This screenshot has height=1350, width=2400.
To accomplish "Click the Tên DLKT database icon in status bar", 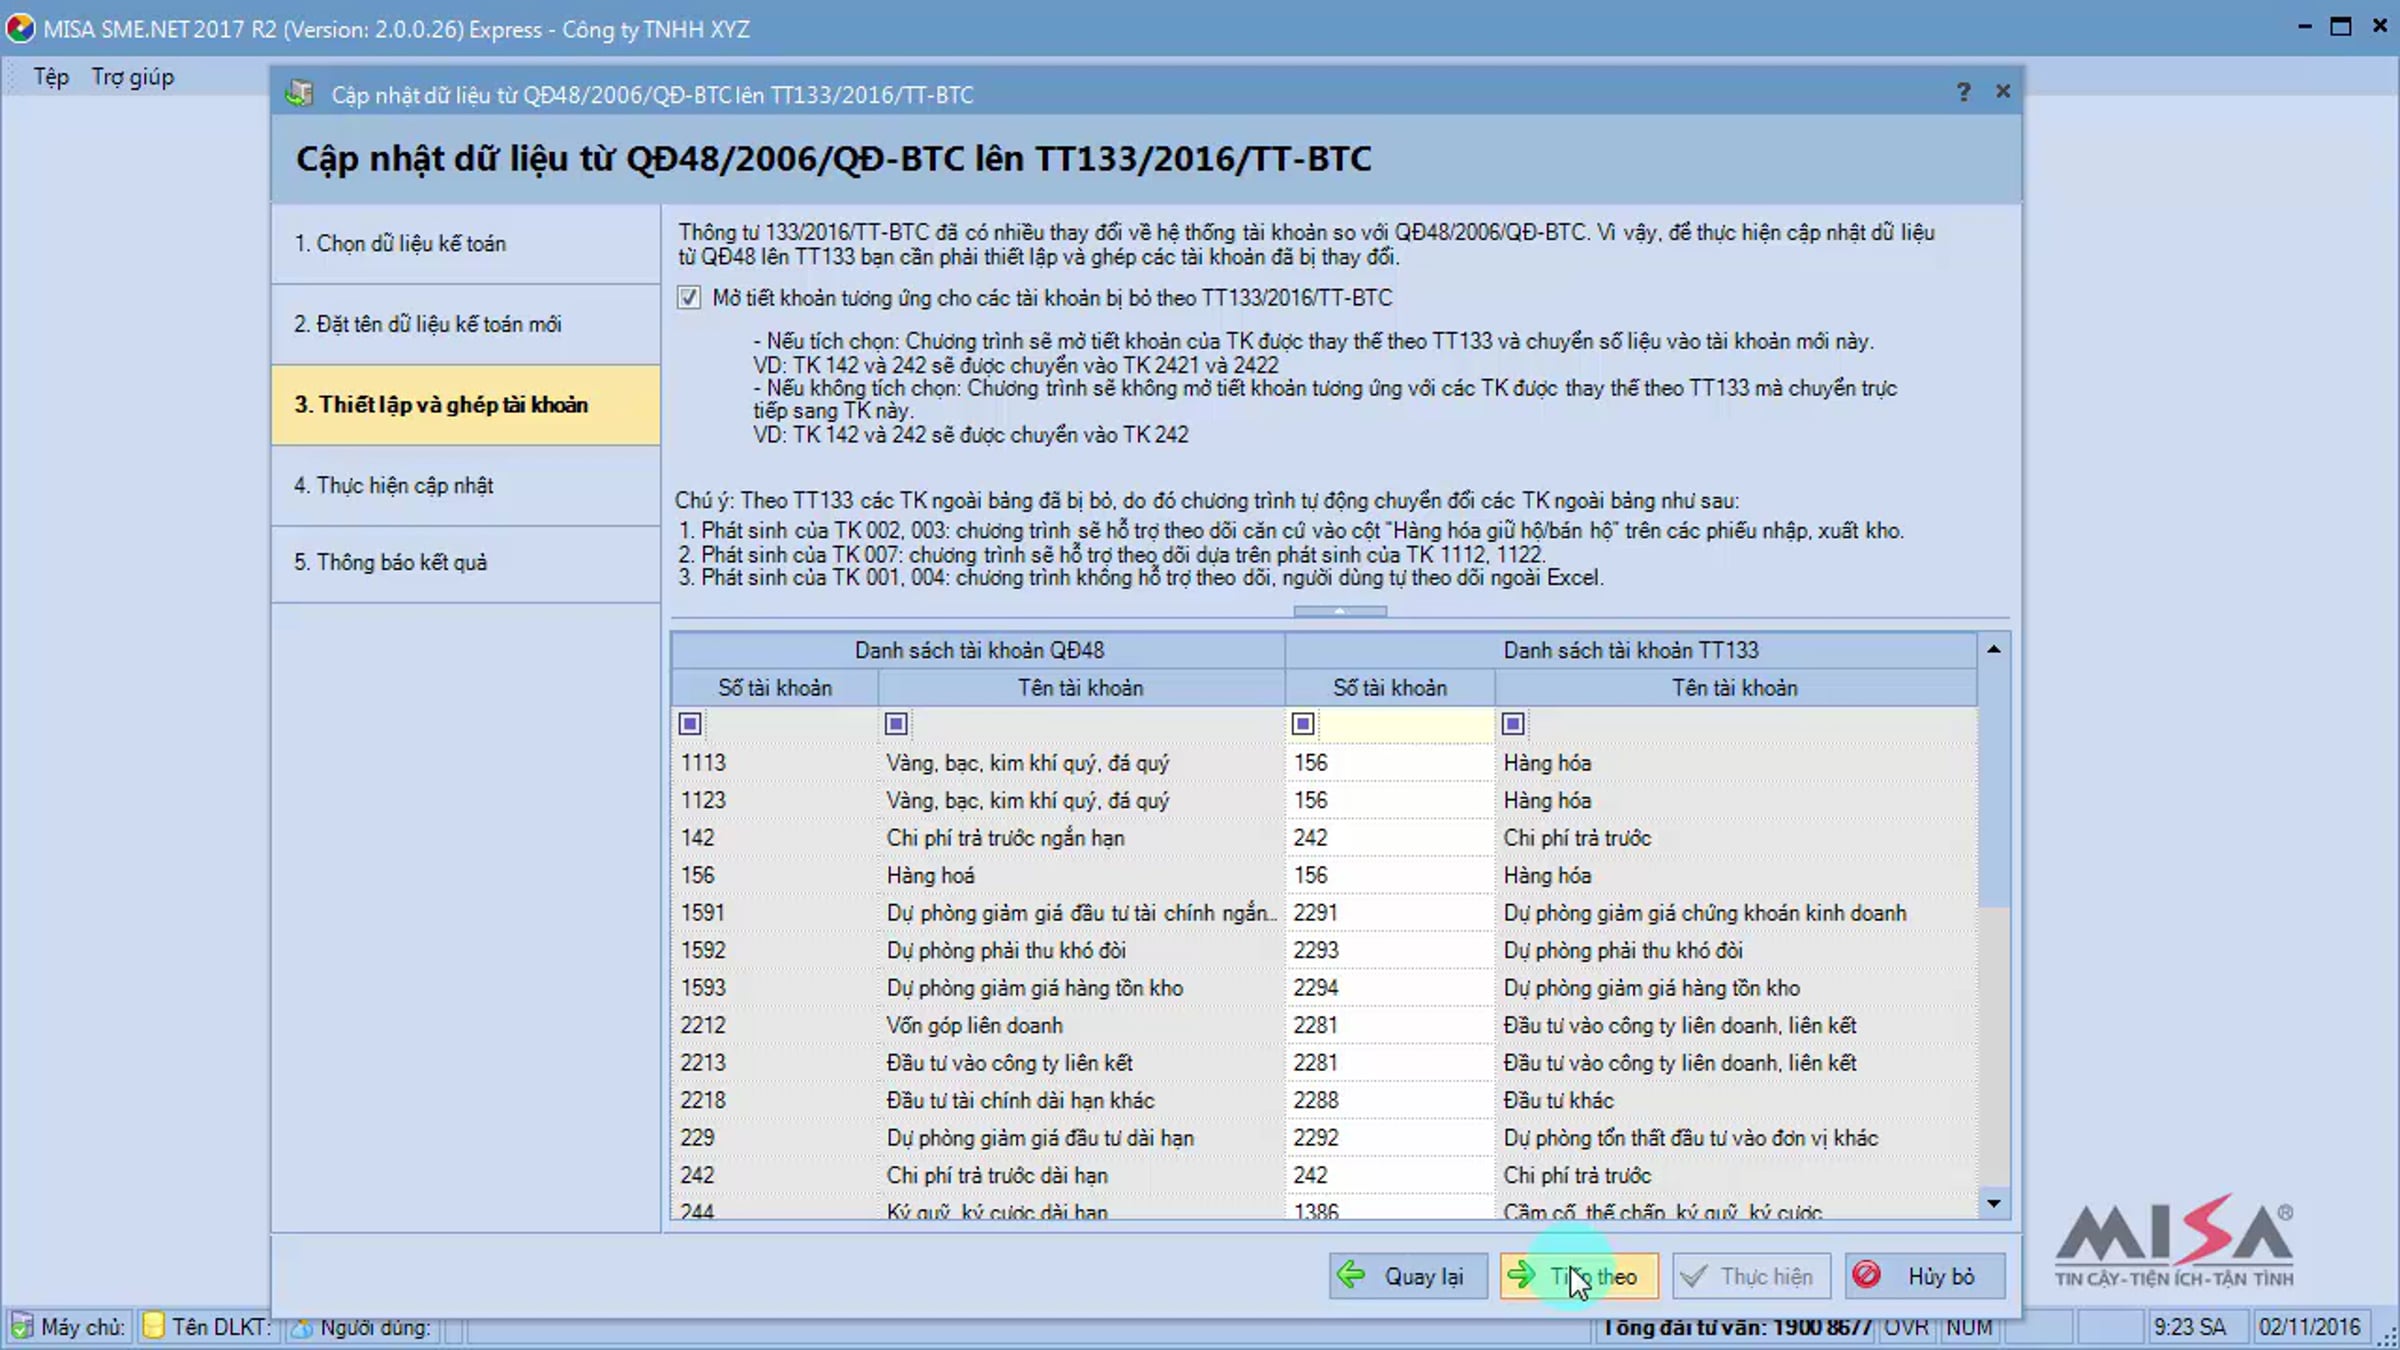I will click(153, 1327).
